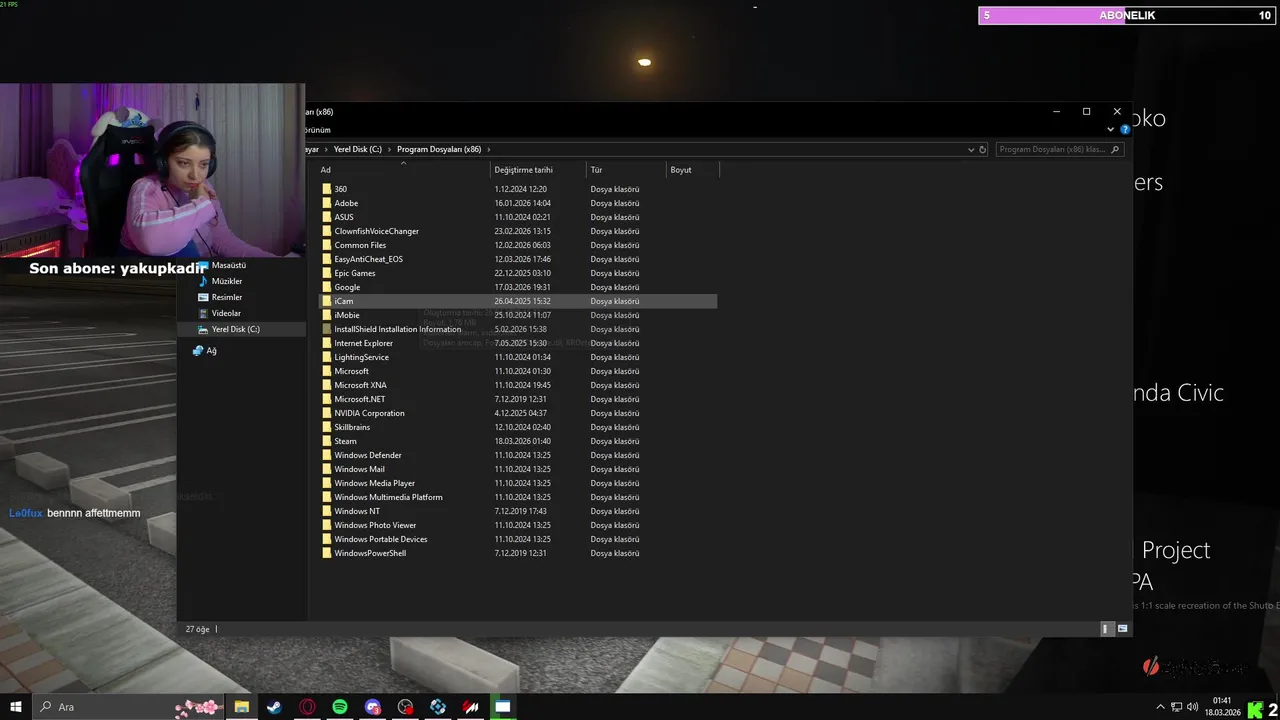Open the address bar history dropdown

point(970,149)
